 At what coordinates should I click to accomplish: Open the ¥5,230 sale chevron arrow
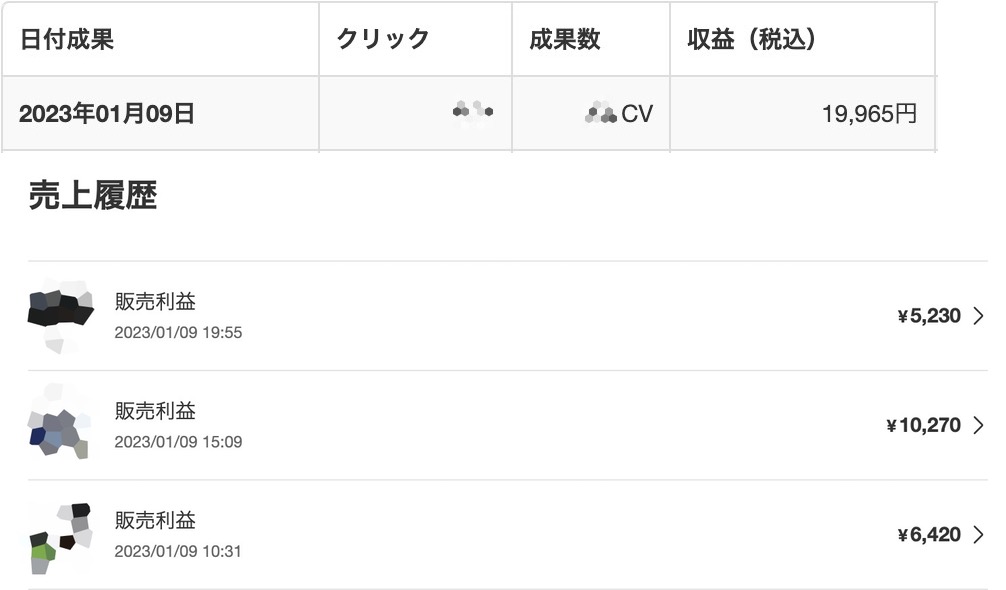978,316
